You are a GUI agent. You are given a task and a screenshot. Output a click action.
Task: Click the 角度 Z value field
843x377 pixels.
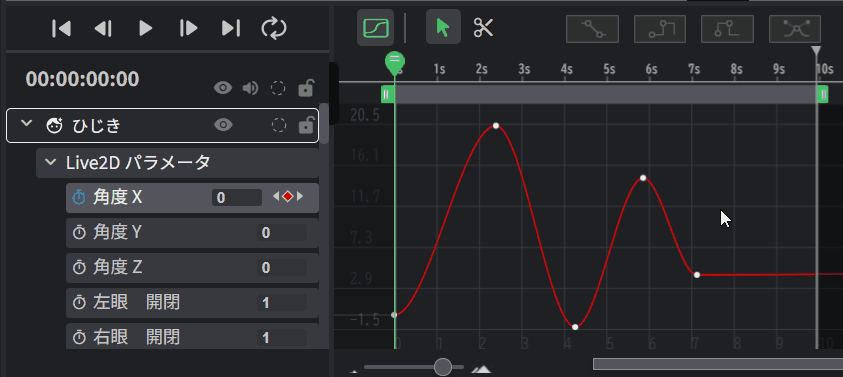coord(282,268)
